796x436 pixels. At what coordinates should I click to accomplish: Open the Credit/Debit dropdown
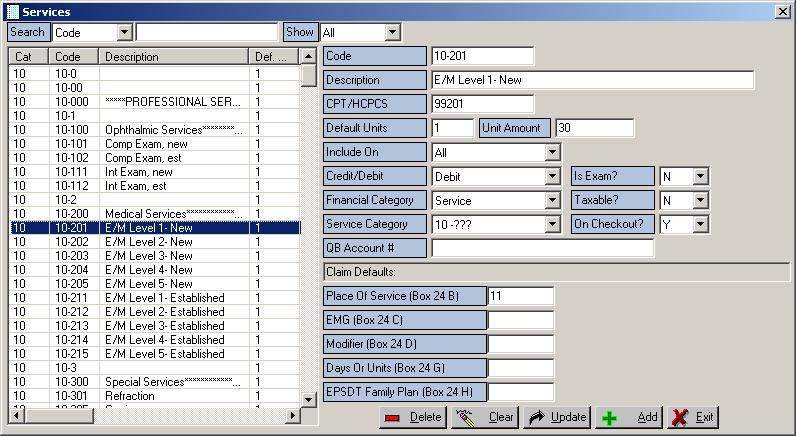[x=552, y=177]
